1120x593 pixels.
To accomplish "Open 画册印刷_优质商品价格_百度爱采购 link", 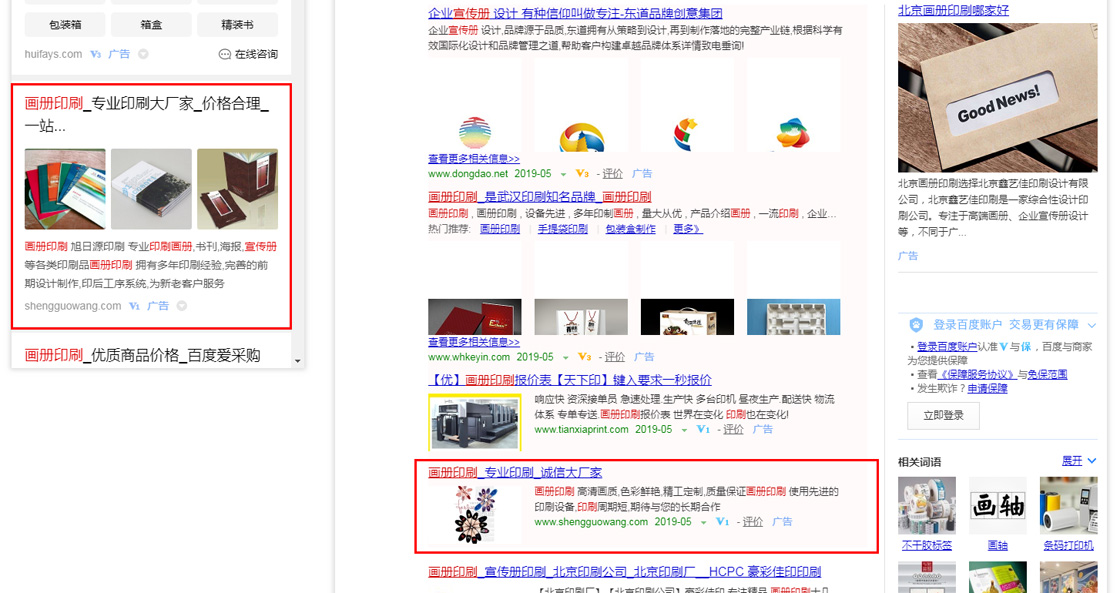I will [x=142, y=355].
